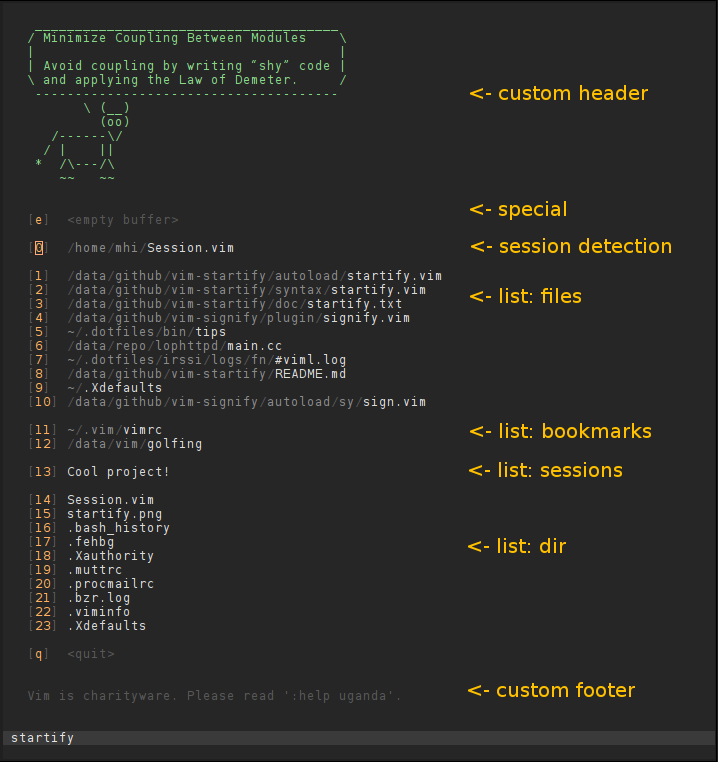Open /home/mhi/Session.vim from session detection
This screenshot has width=718, height=762.
point(151,247)
